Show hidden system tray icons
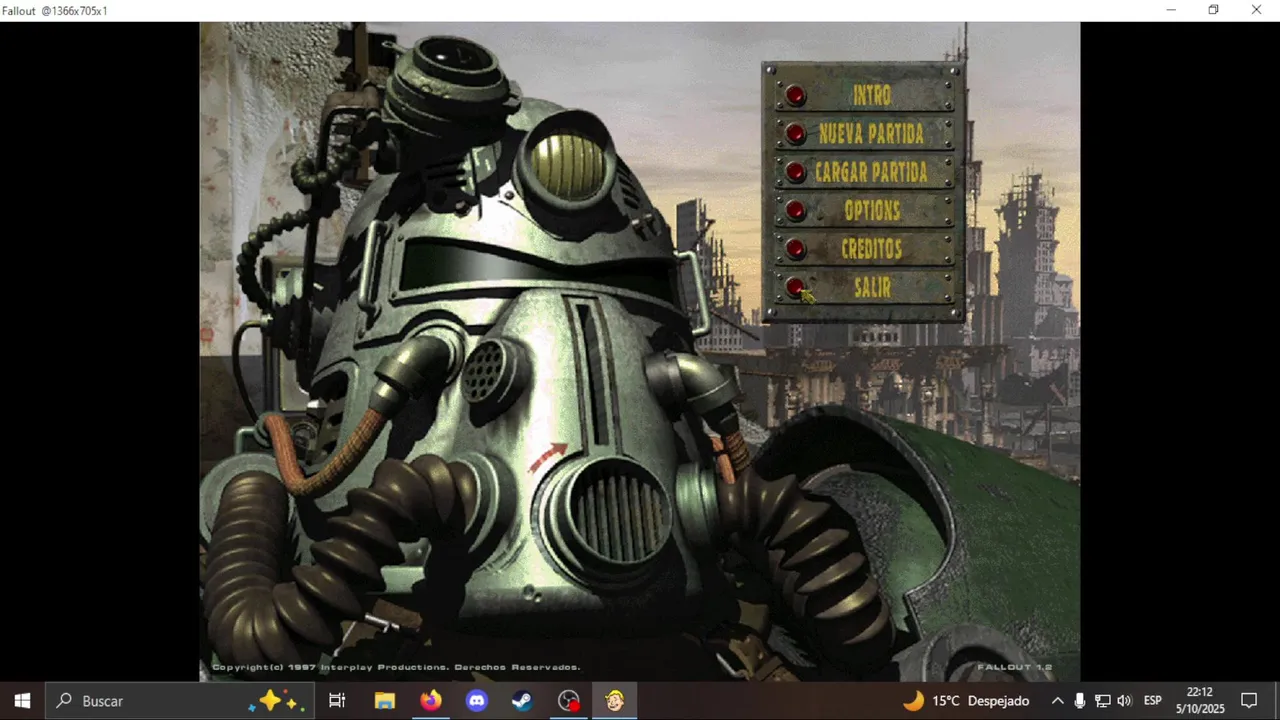The height and width of the screenshot is (720, 1280). [x=1057, y=701]
